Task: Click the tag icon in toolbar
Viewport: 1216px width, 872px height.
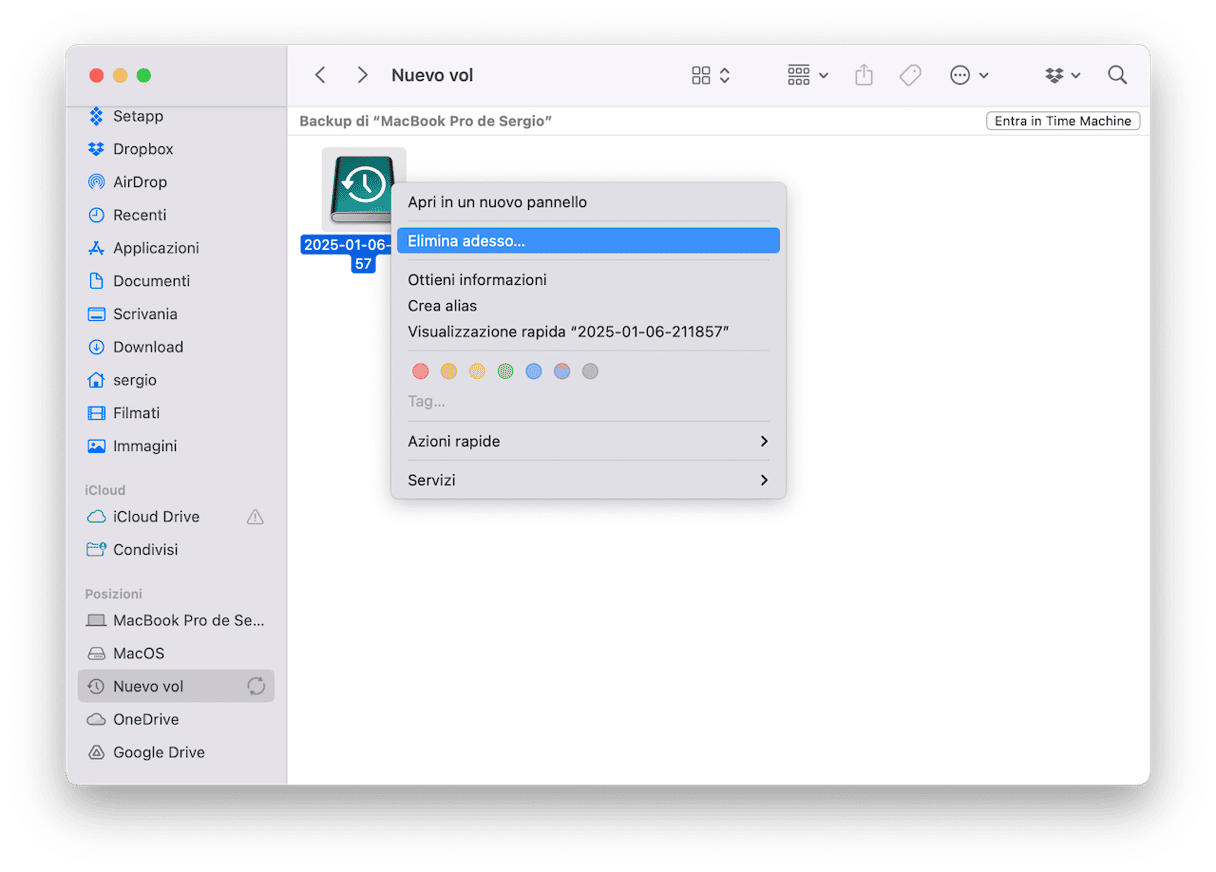Action: pos(910,75)
